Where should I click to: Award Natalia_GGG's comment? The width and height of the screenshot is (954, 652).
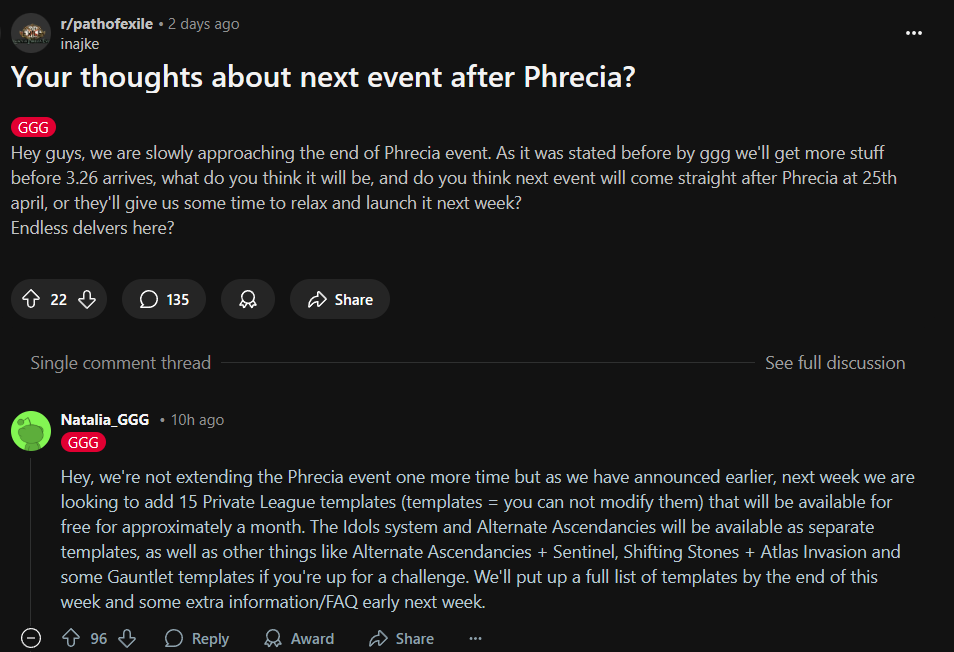pyautogui.click(x=299, y=638)
